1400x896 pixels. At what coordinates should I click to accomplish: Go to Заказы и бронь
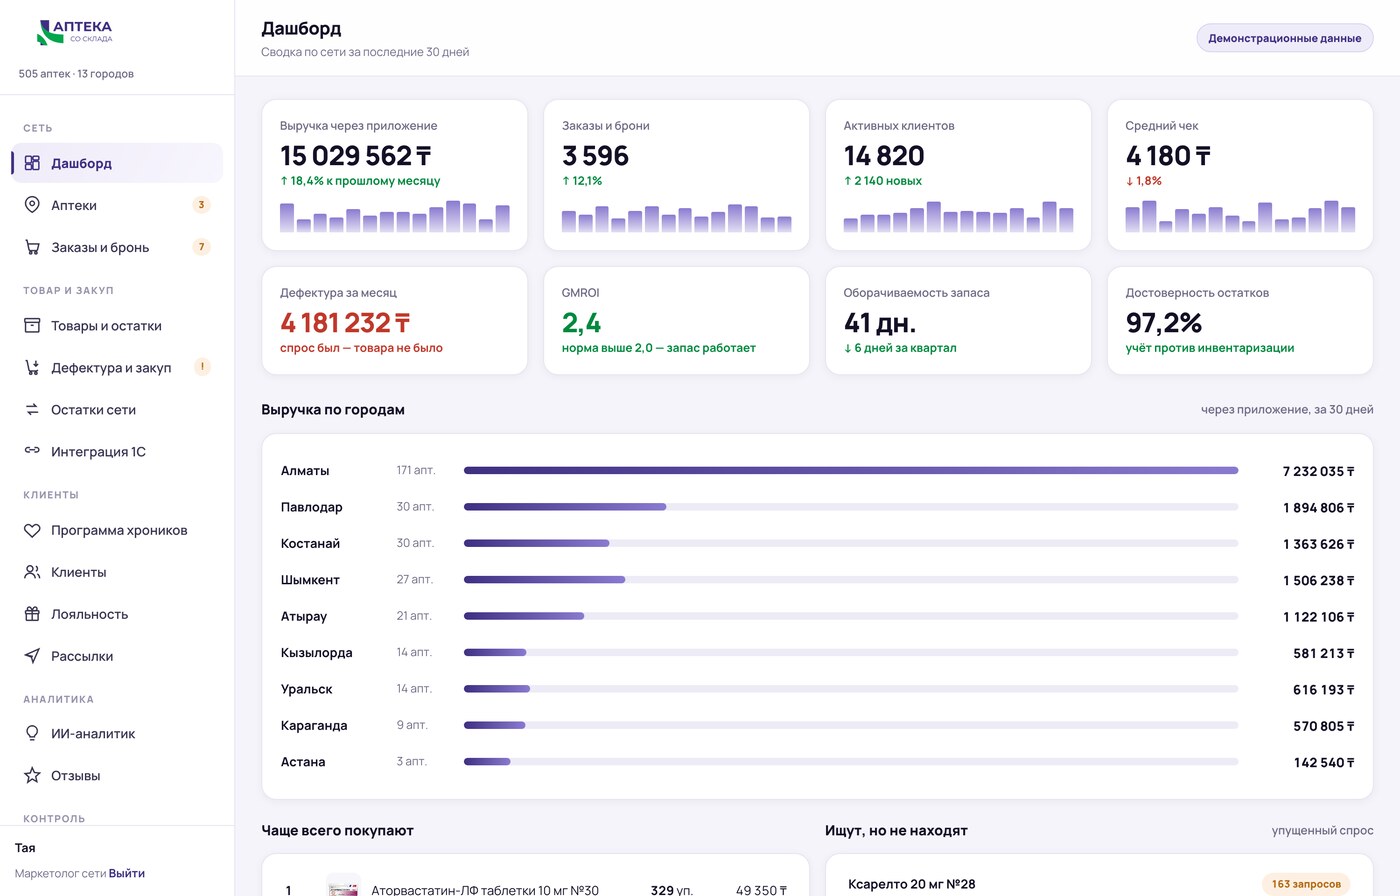point(117,247)
